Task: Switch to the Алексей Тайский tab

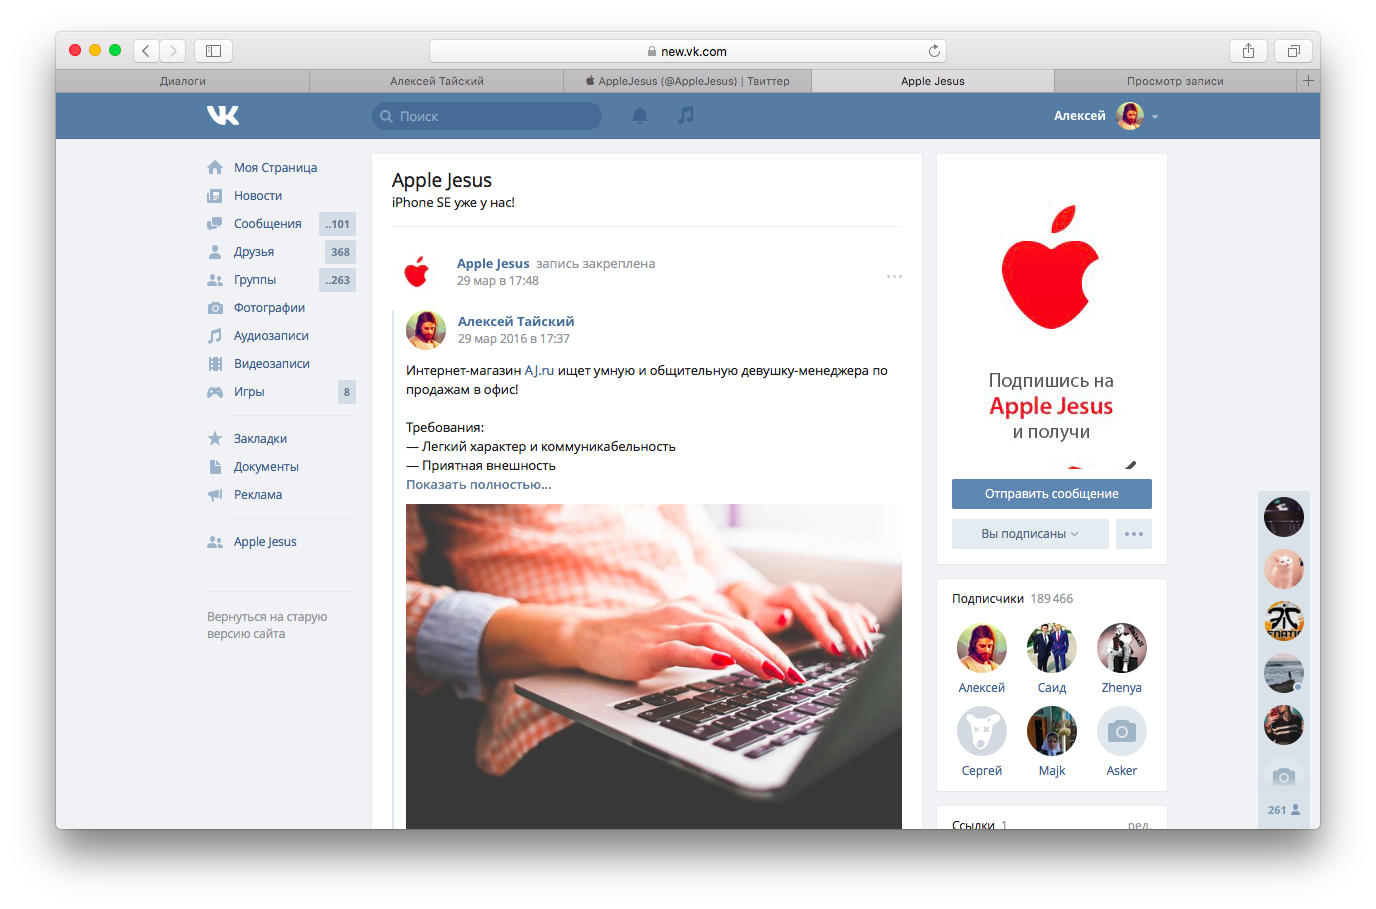Action: pyautogui.click(x=437, y=81)
